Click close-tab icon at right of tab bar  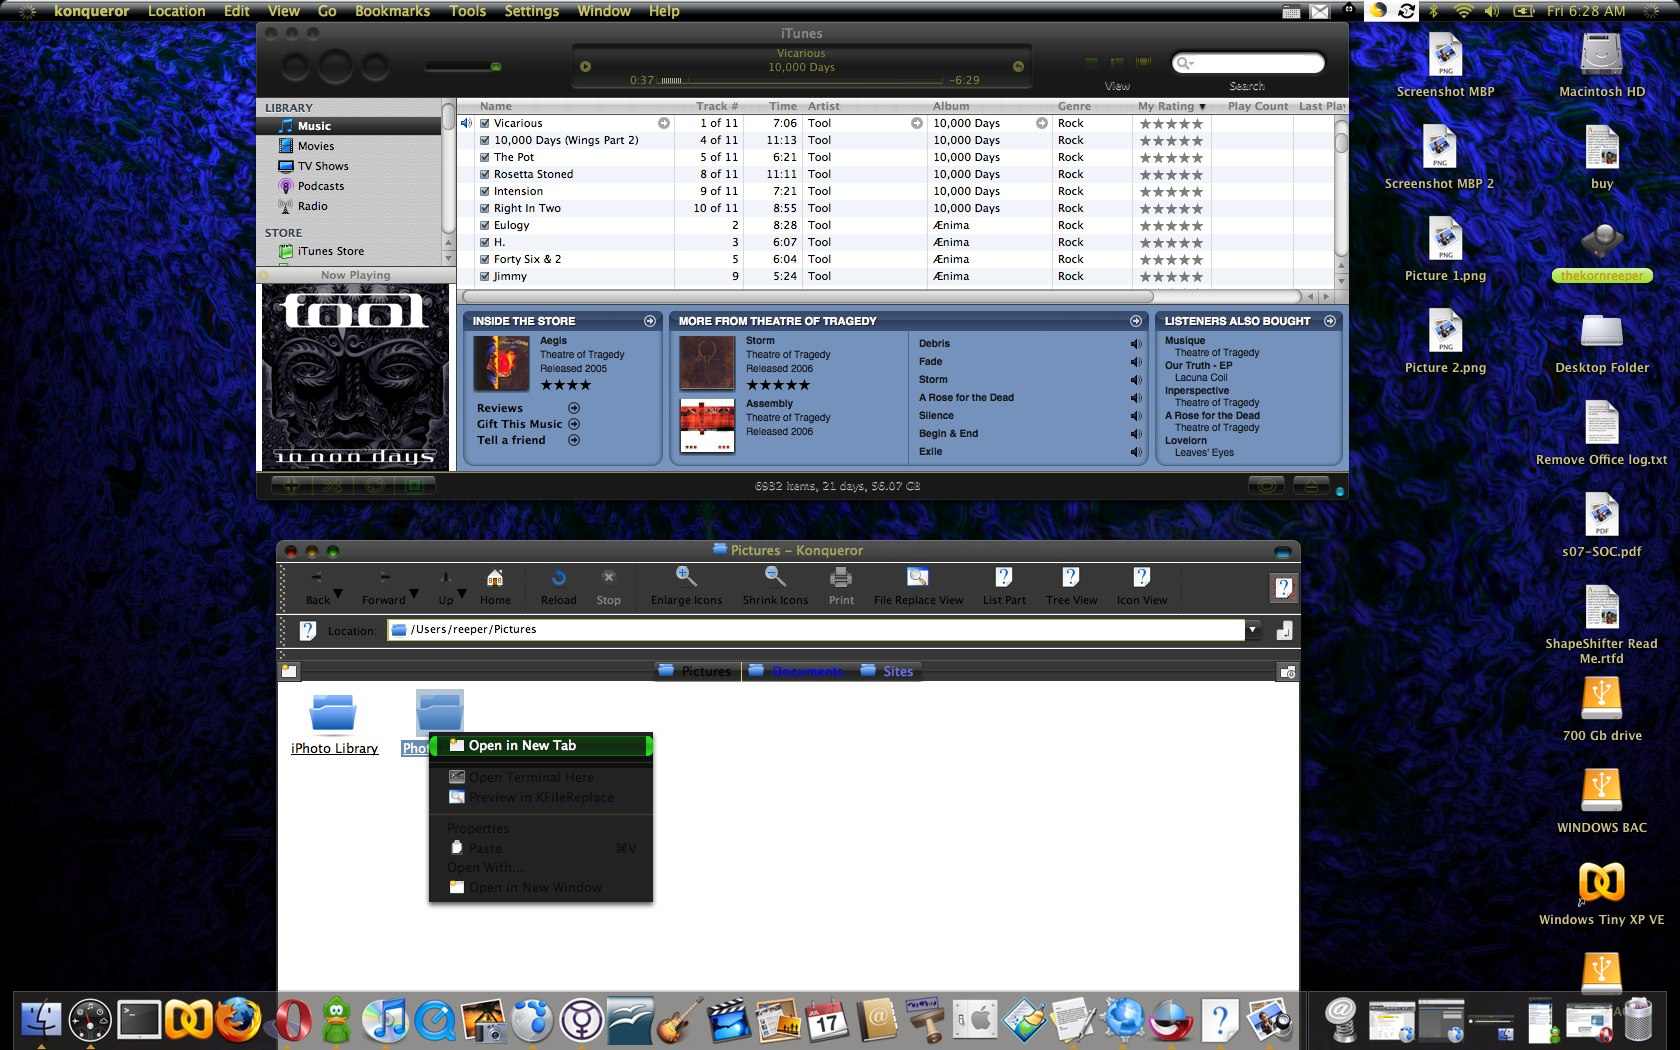(1287, 672)
